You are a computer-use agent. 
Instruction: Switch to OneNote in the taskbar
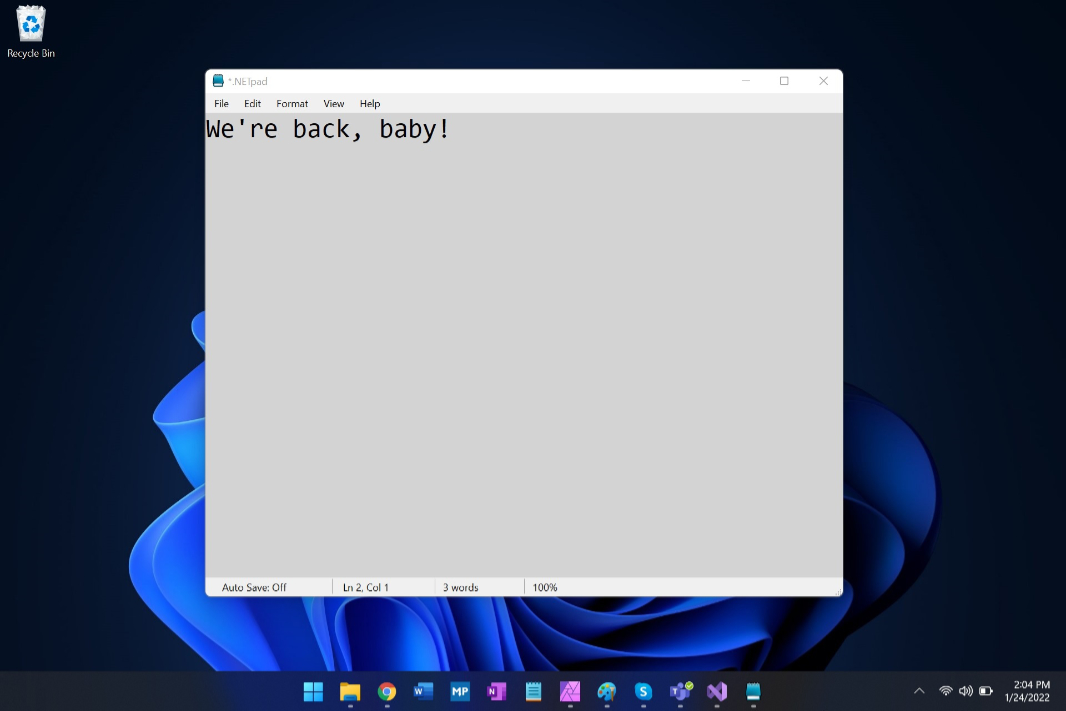tap(496, 691)
